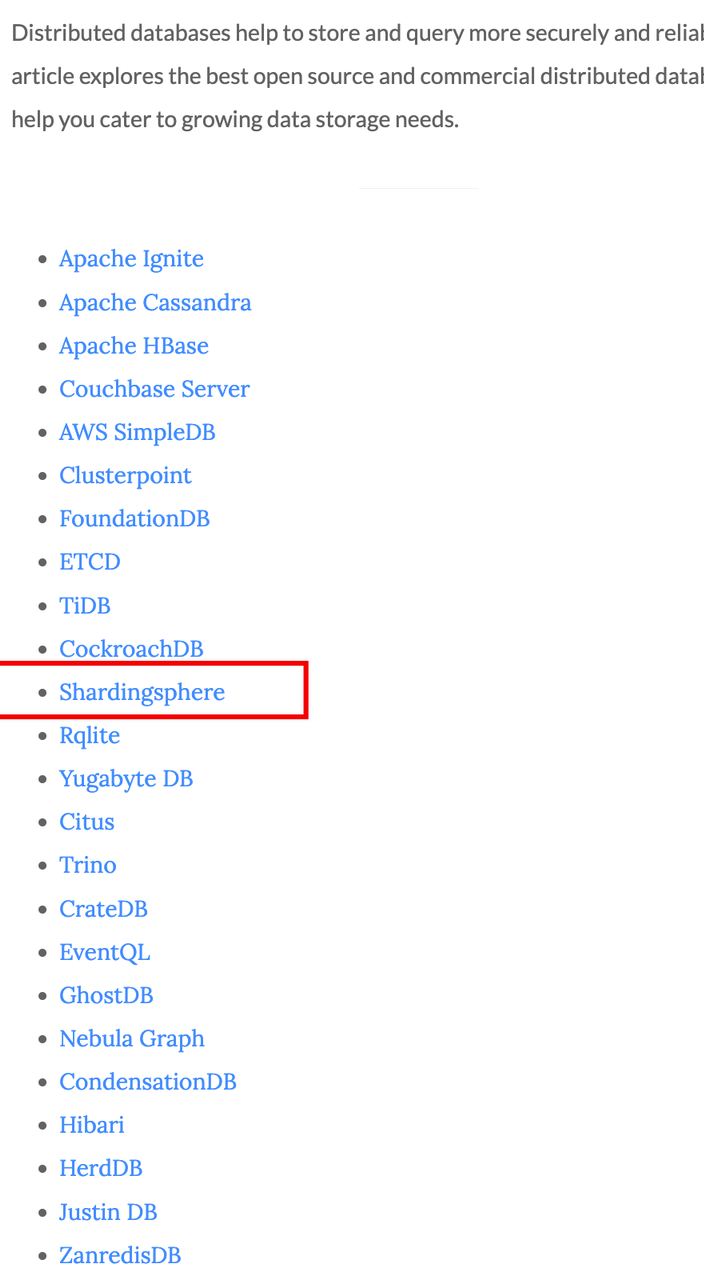Click the FoundationDB link
Screen dimensions: 704x1280
pos(134,519)
